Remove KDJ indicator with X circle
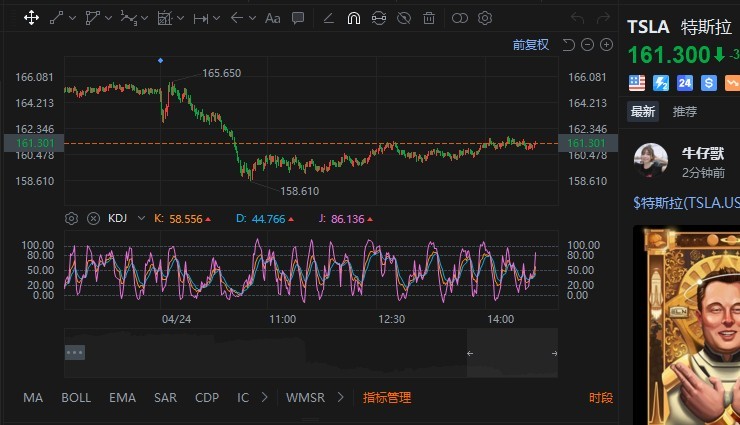The image size is (740, 425). pyautogui.click(x=93, y=218)
